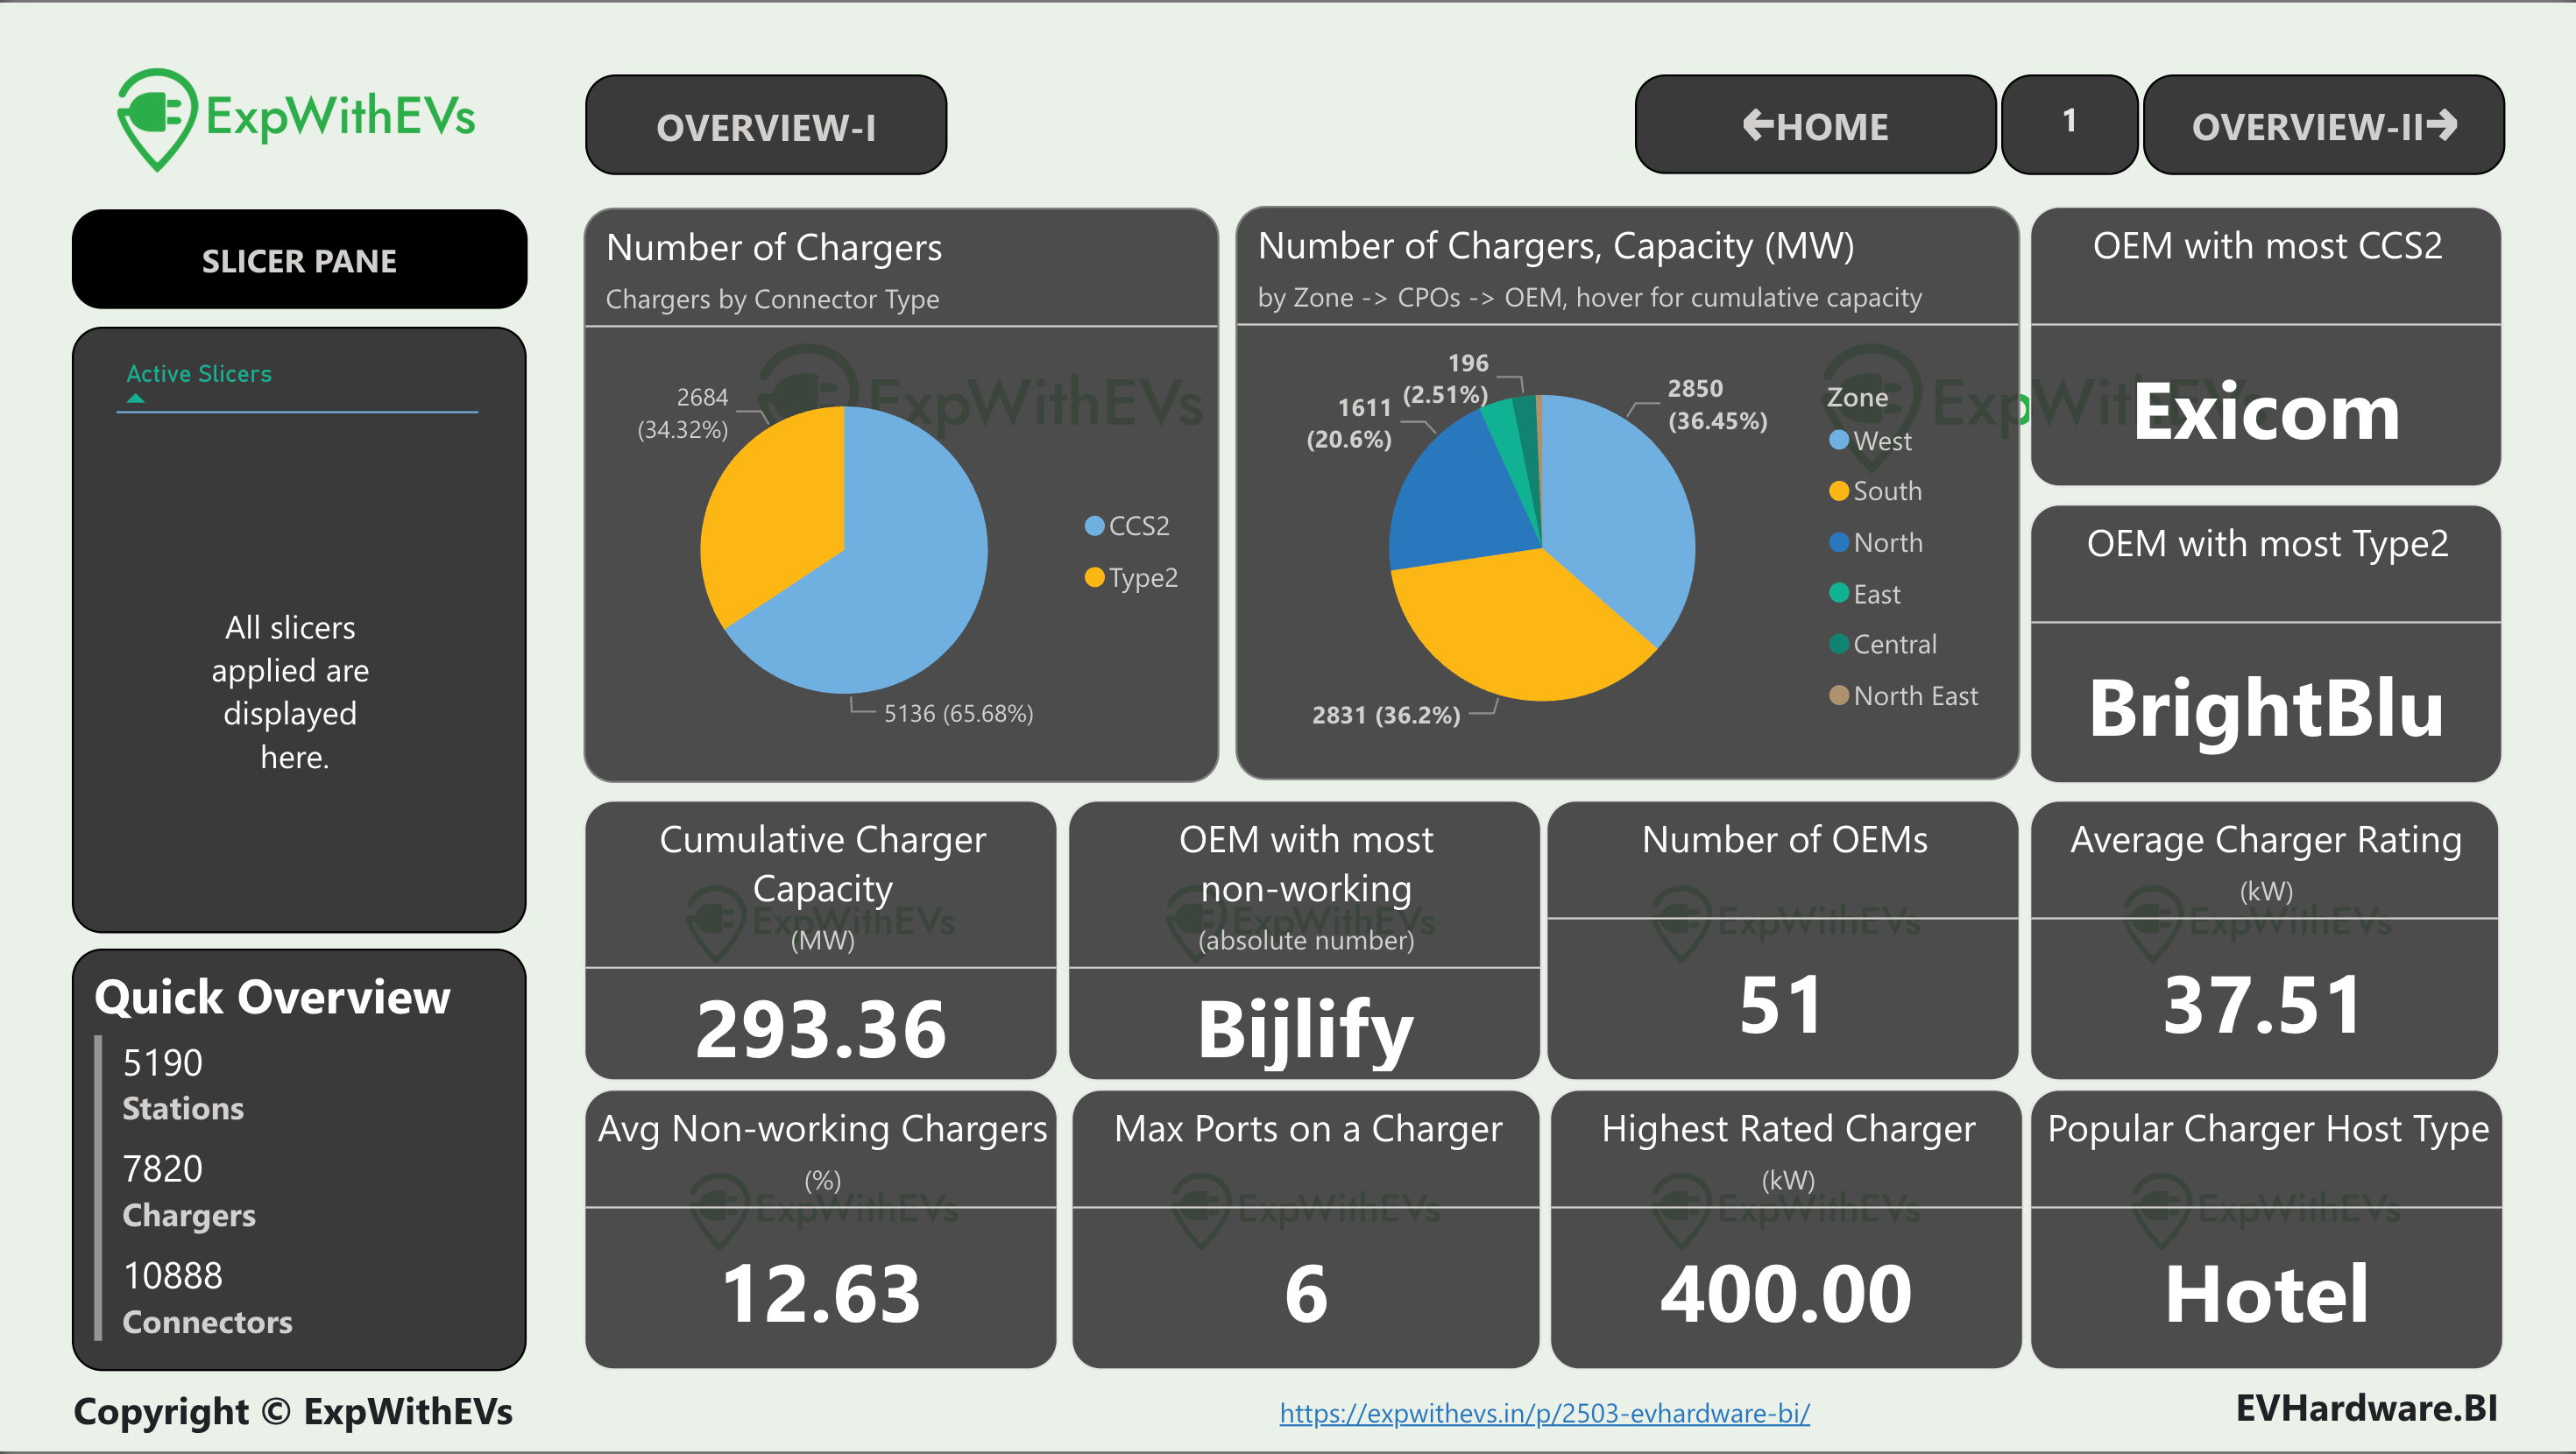Click the 1611 (20.6%) data label
2576x1454 pixels.
(x=1349, y=422)
